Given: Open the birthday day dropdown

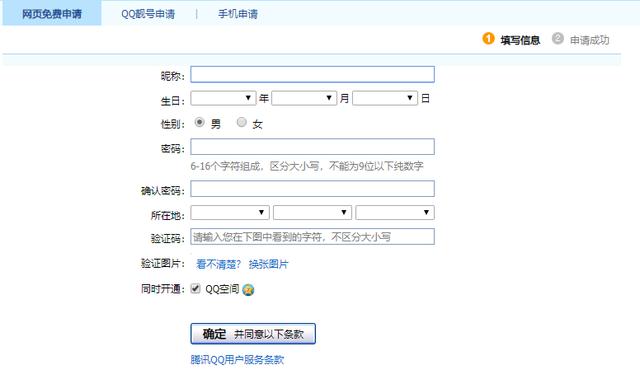Looking at the screenshot, I should [385, 98].
